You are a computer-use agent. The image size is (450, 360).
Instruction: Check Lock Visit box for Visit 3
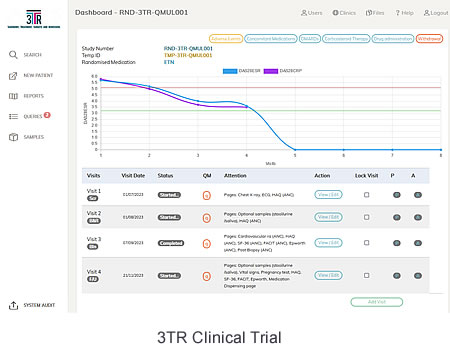click(x=367, y=243)
